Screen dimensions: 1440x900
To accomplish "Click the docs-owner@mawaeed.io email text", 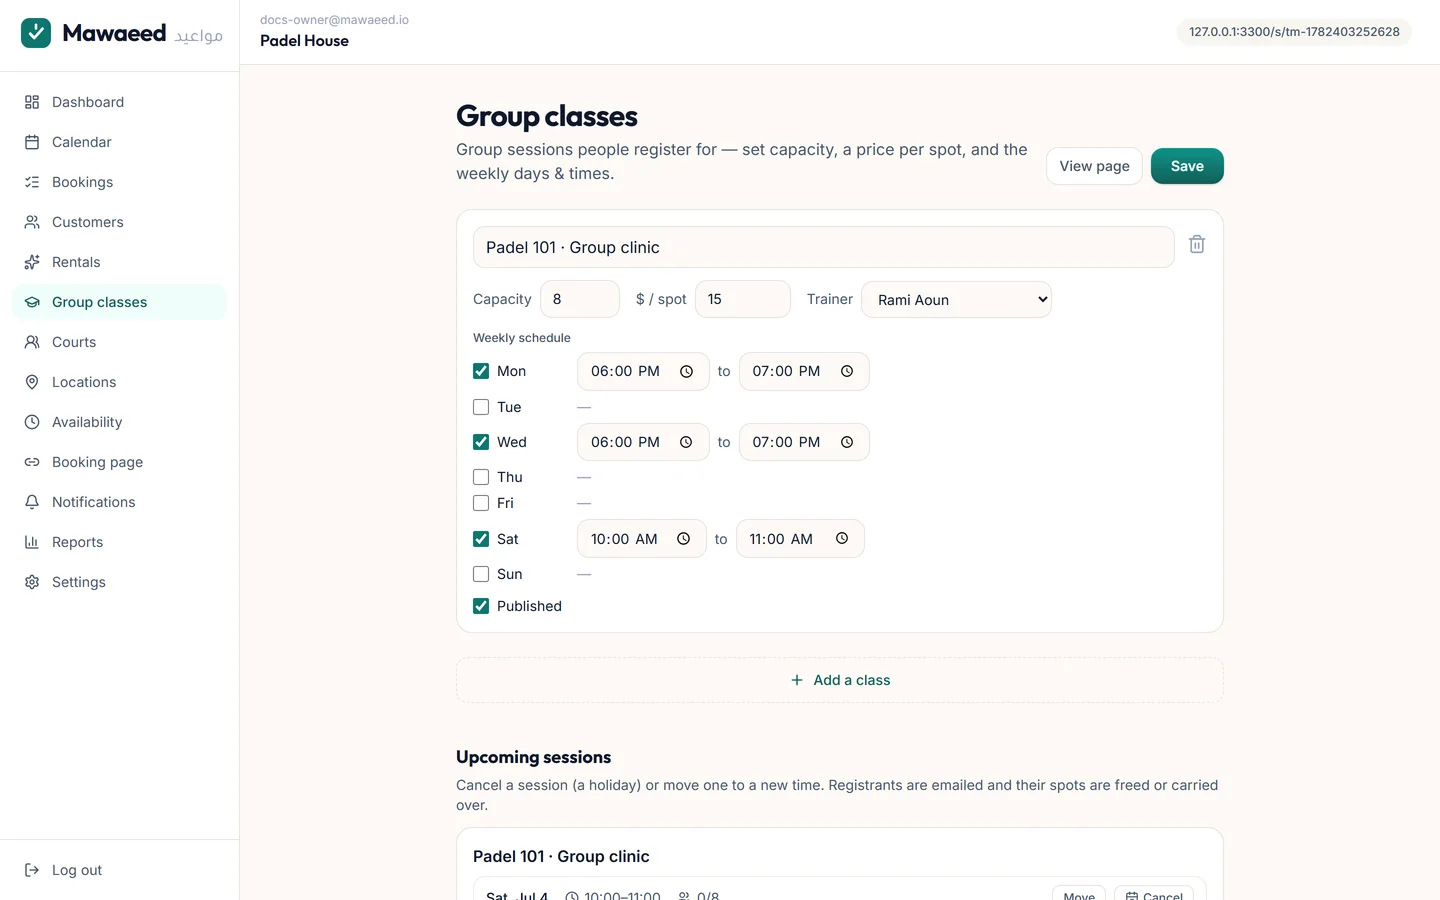I will pyautogui.click(x=334, y=20).
